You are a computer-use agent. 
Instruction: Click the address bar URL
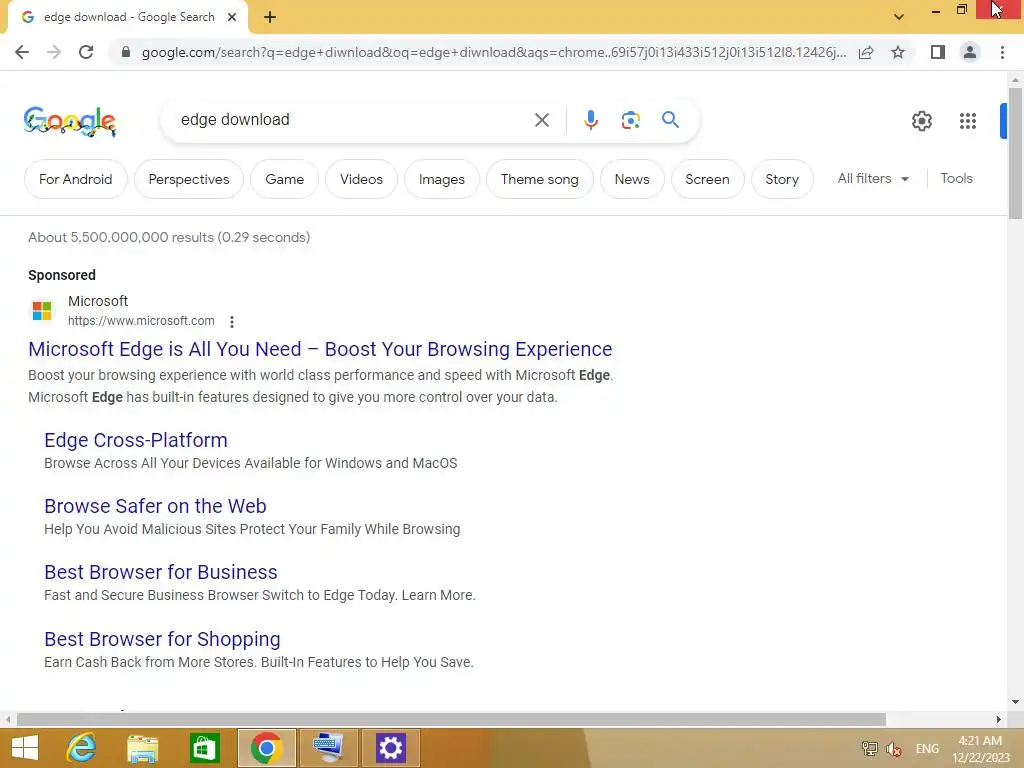(494, 52)
